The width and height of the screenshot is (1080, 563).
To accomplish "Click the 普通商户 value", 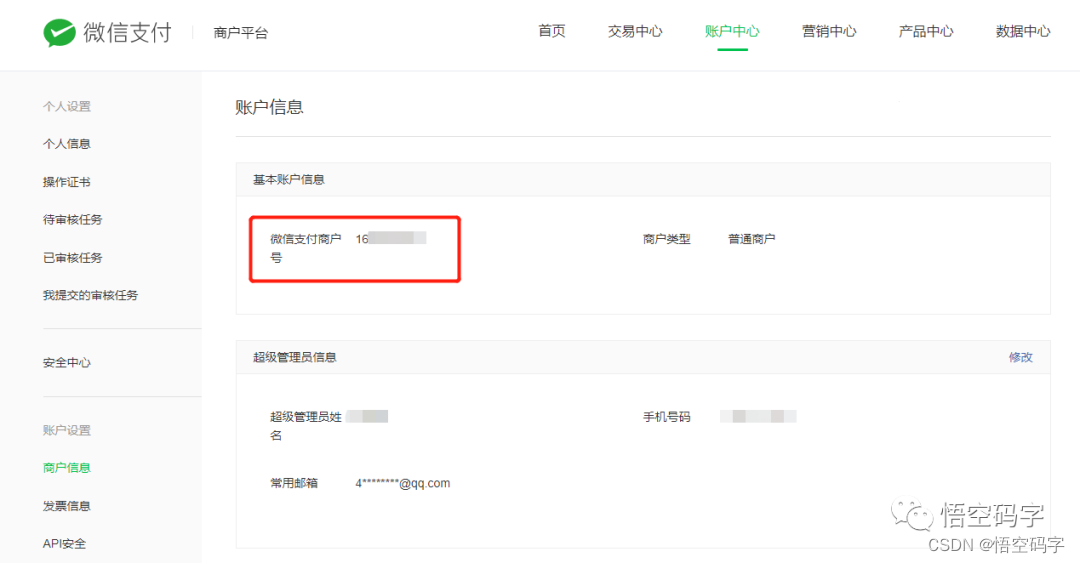I will tap(752, 239).
